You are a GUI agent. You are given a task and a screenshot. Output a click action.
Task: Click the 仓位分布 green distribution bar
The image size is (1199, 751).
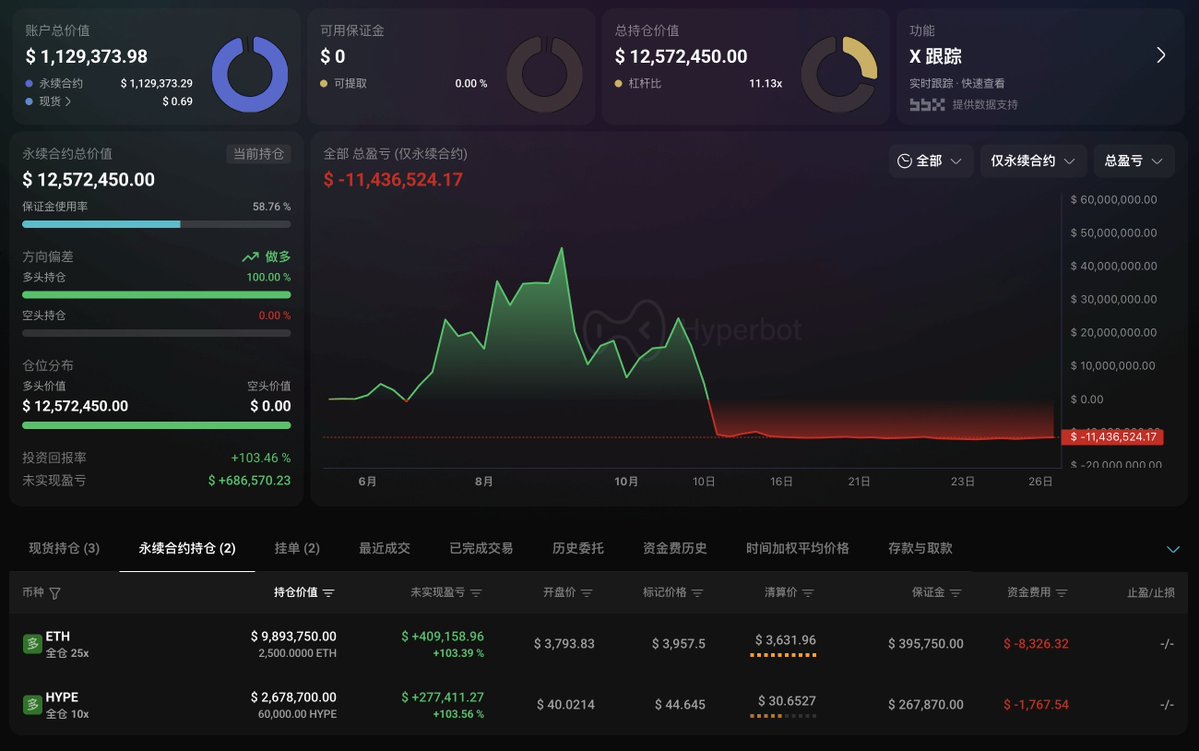coord(157,425)
